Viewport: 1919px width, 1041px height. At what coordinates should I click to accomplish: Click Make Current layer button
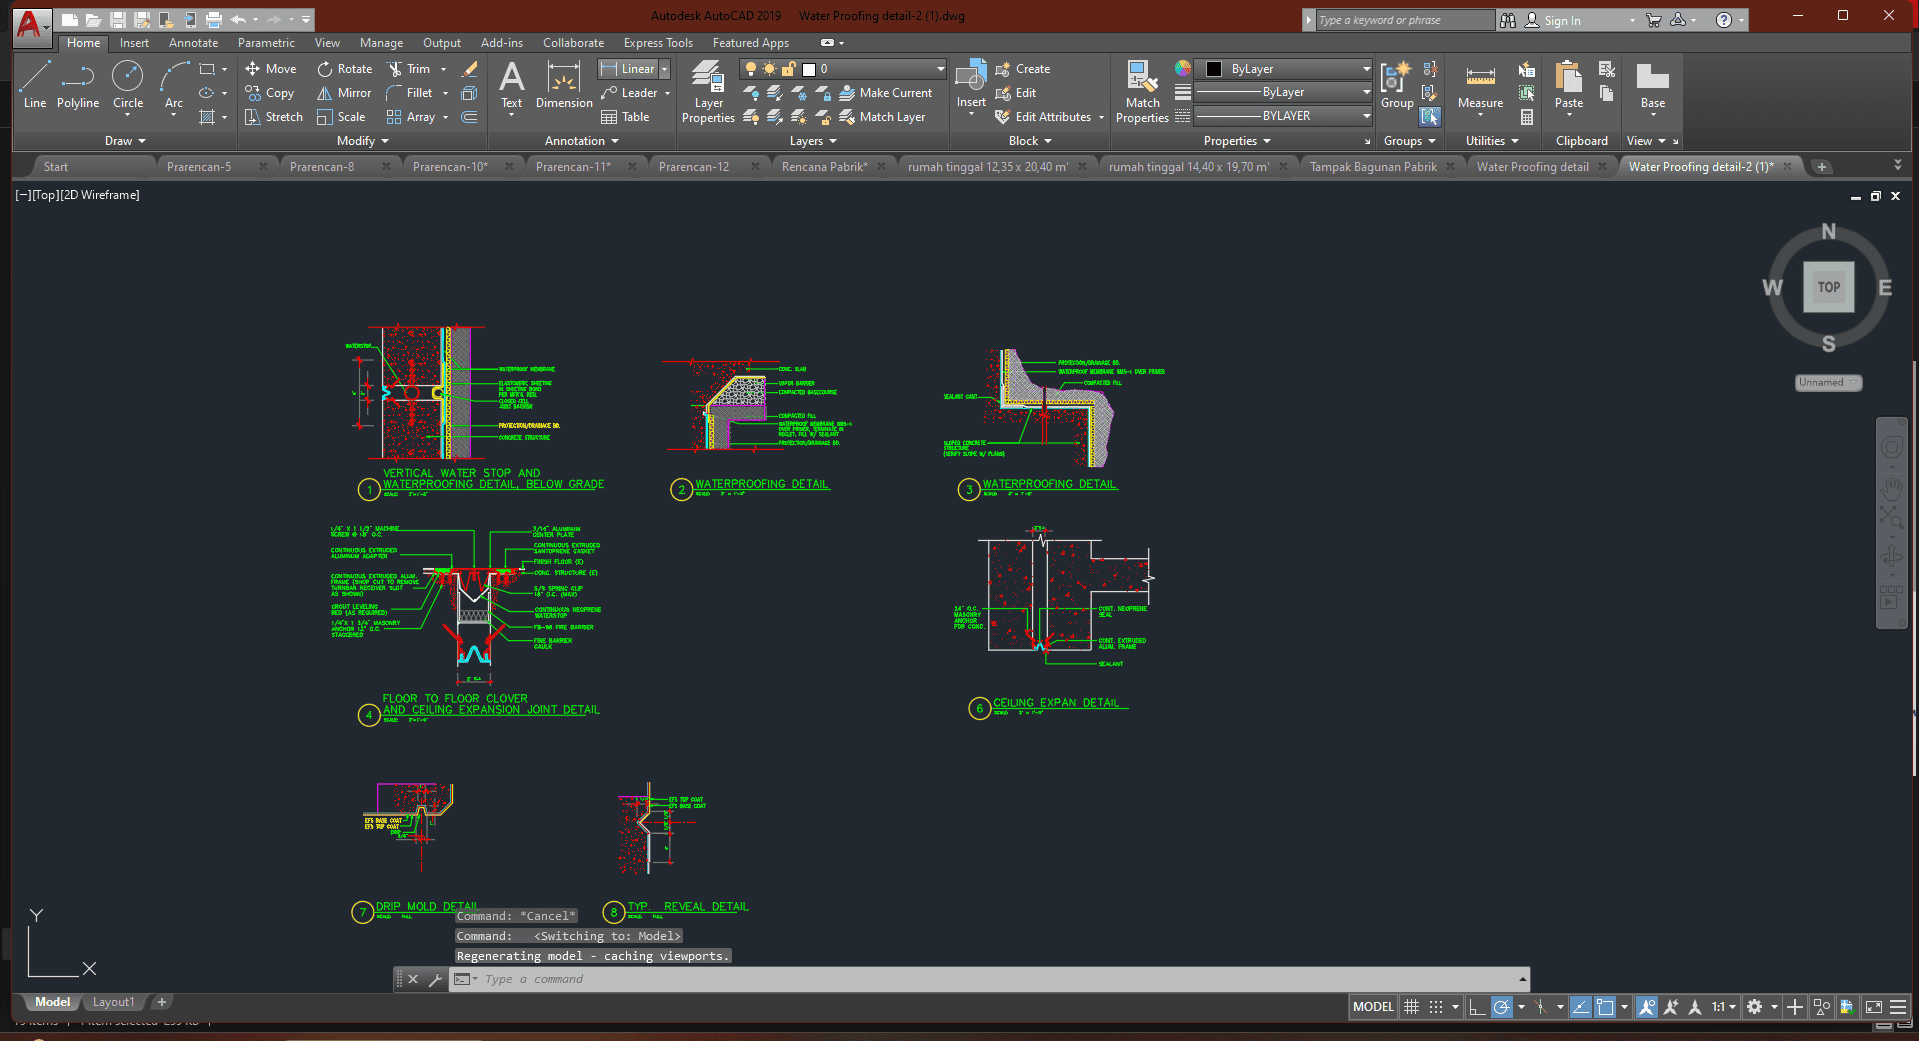click(885, 93)
